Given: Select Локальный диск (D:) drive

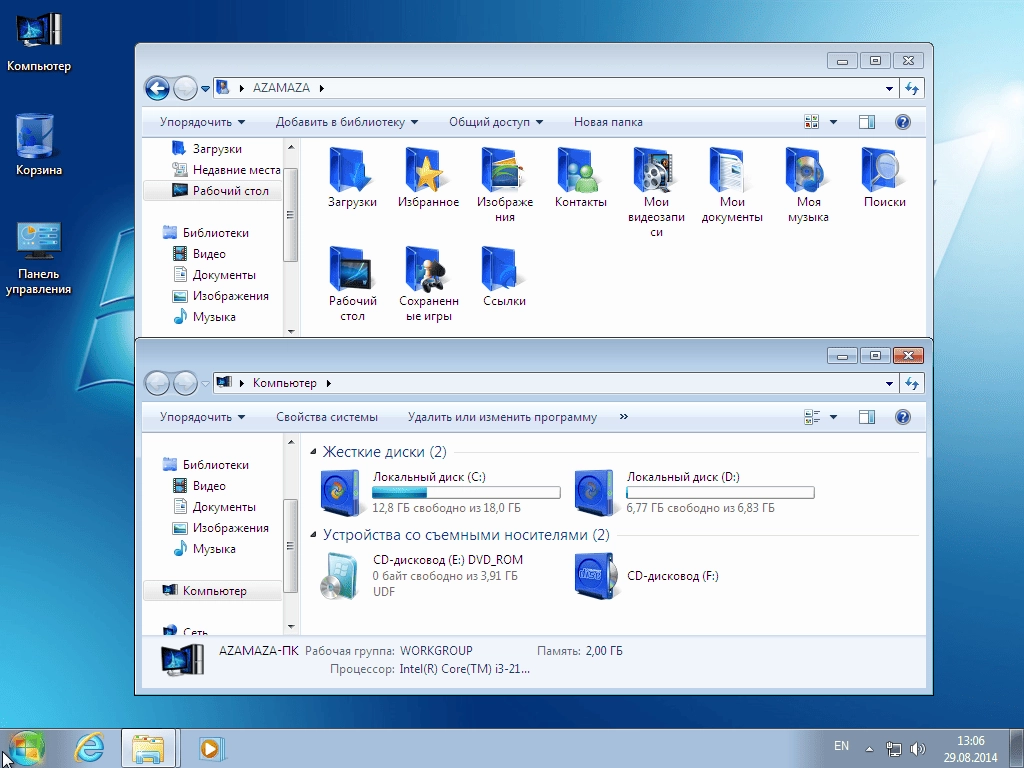Looking at the screenshot, I should 694,492.
